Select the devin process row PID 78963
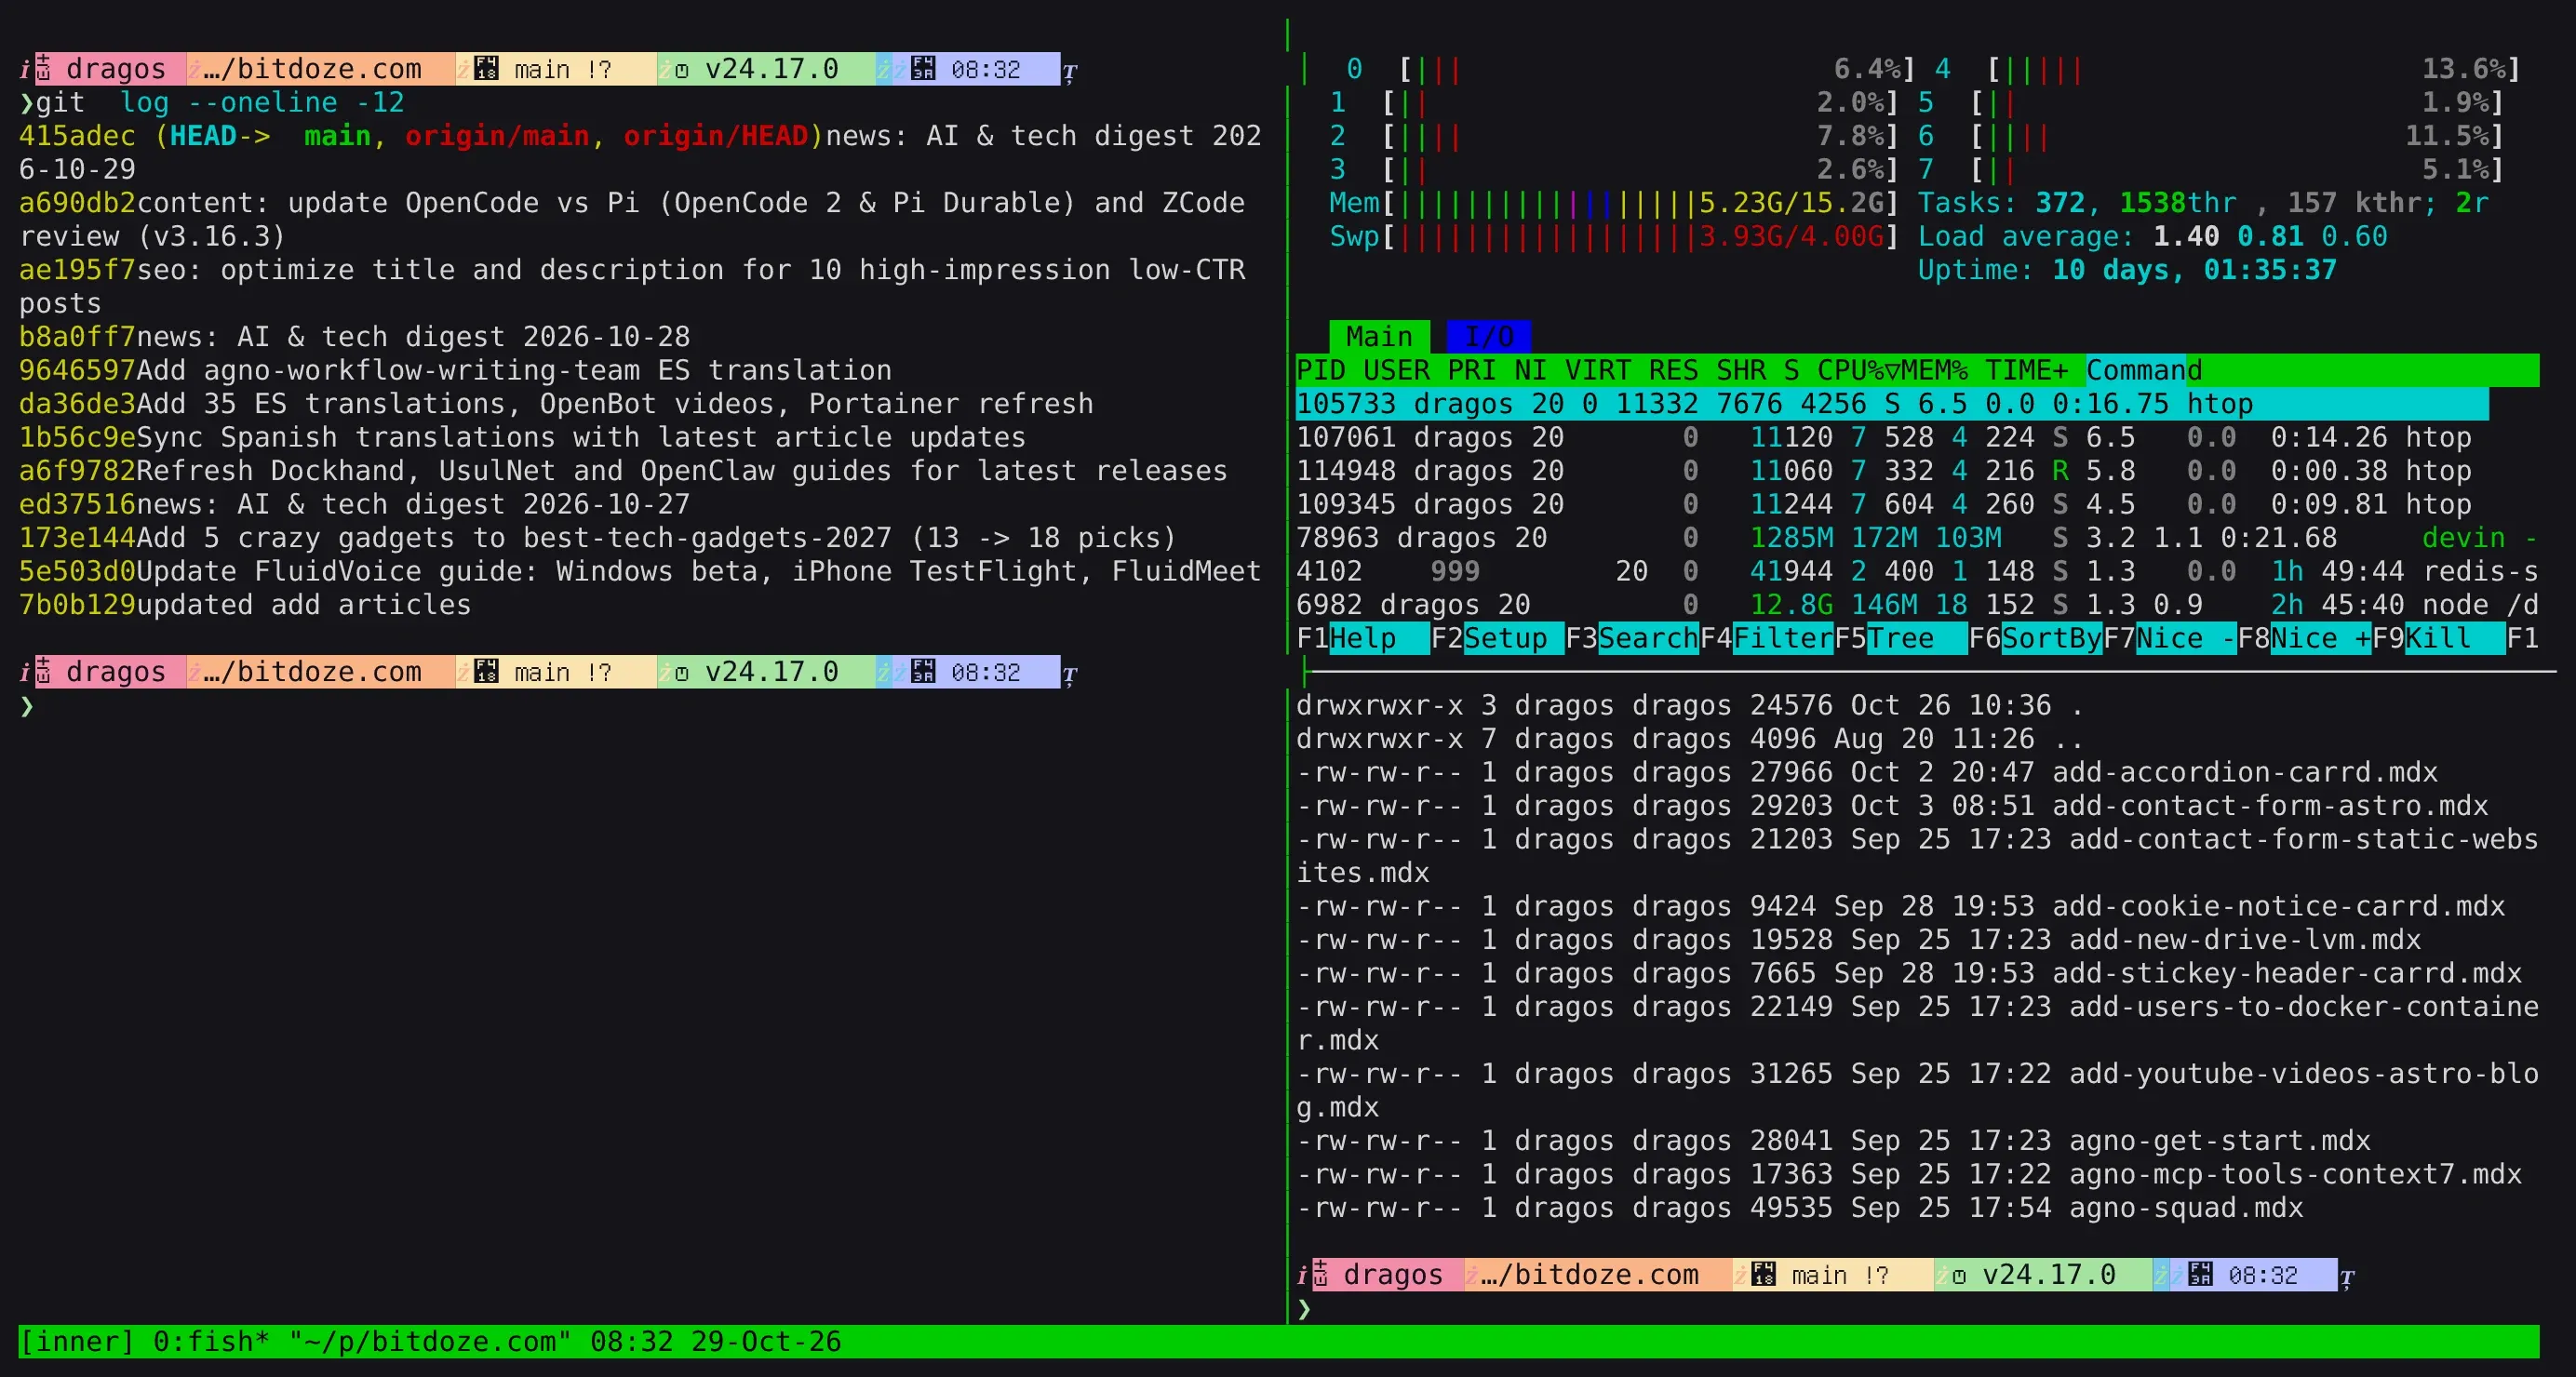Image resolution: width=2576 pixels, height=1377 pixels. (1917, 538)
